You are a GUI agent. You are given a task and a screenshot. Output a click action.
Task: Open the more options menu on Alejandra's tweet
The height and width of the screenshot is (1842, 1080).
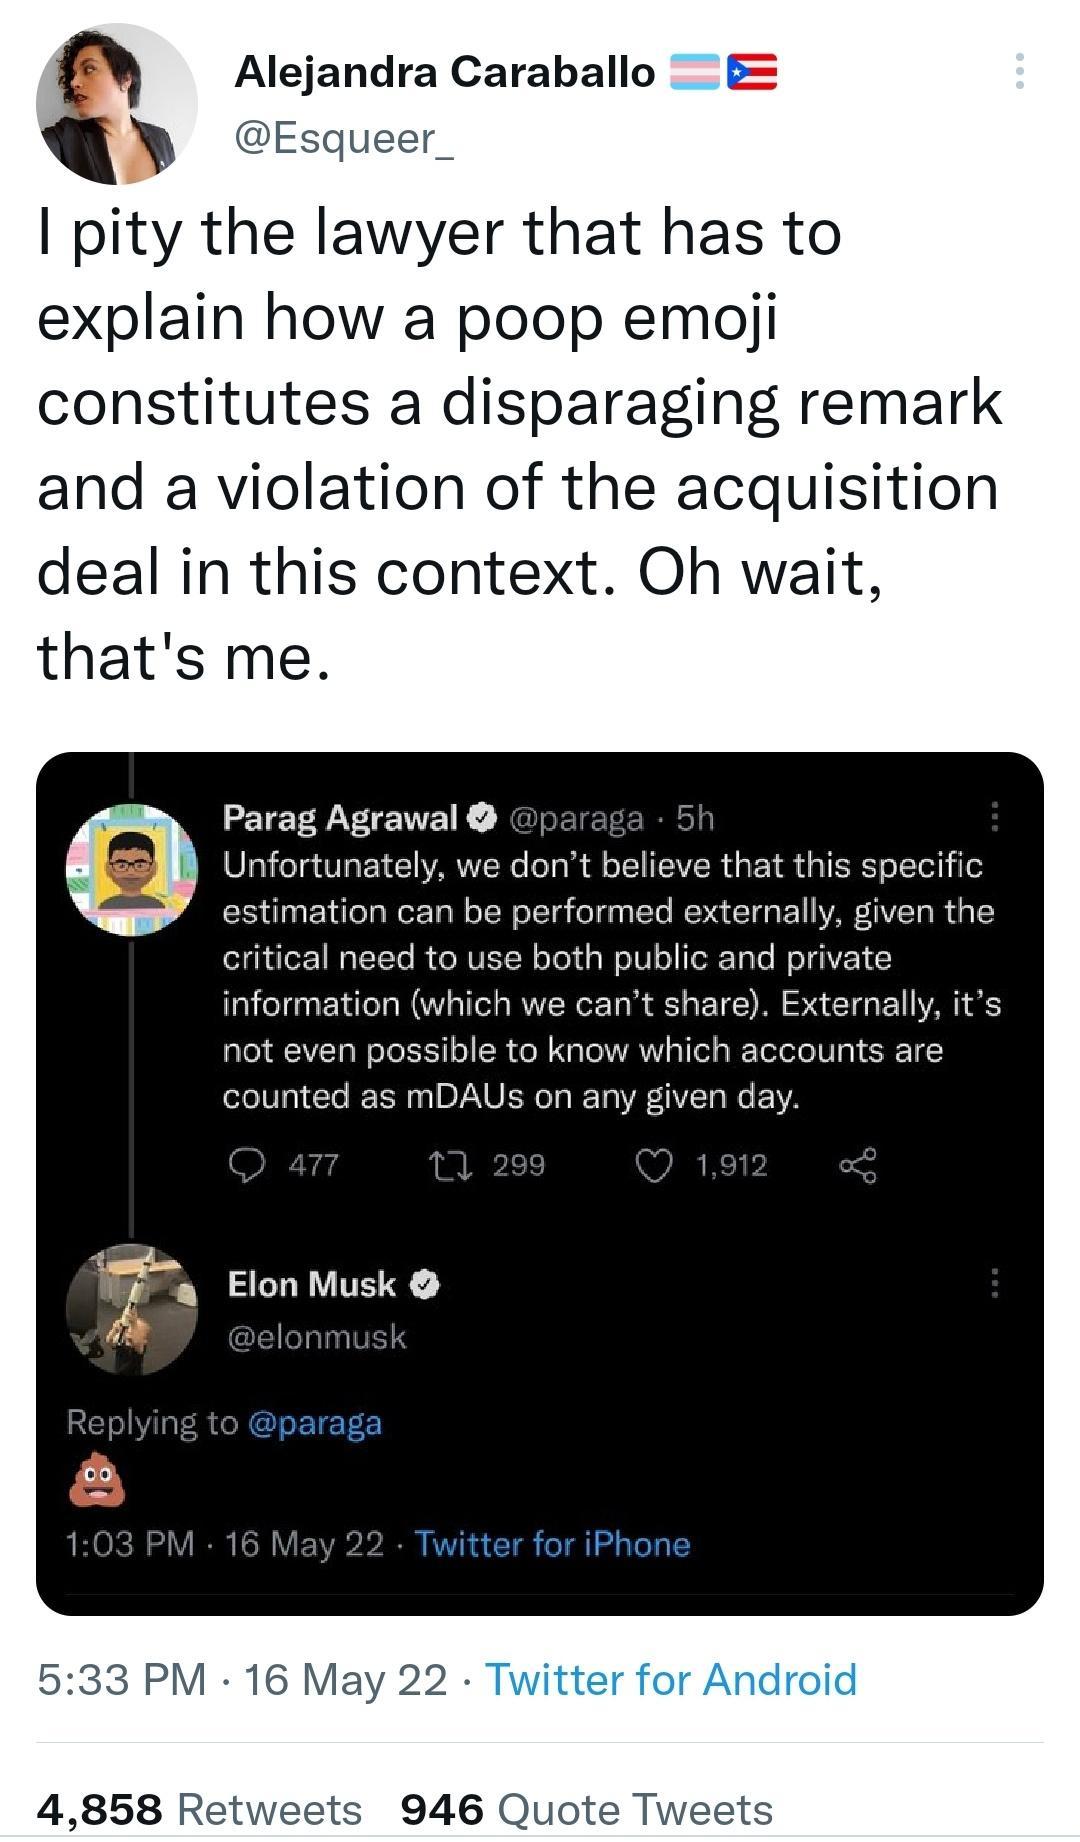(x=1020, y=70)
